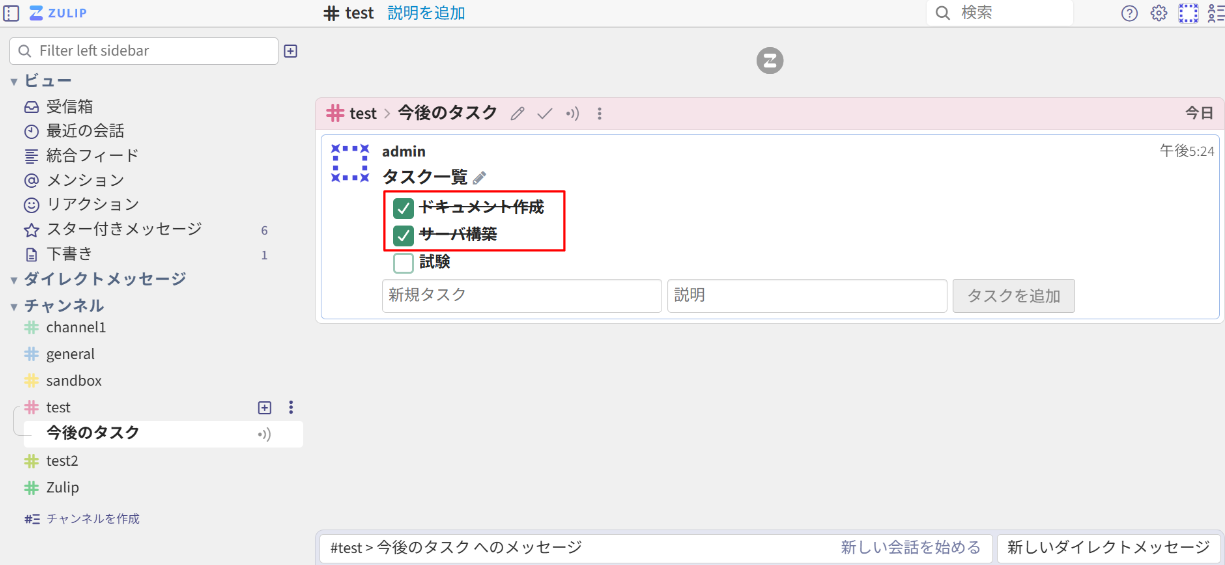1225x565 pixels.
Task: Mark topic resolved with the checkmark icon
Action: coord(545,114)
